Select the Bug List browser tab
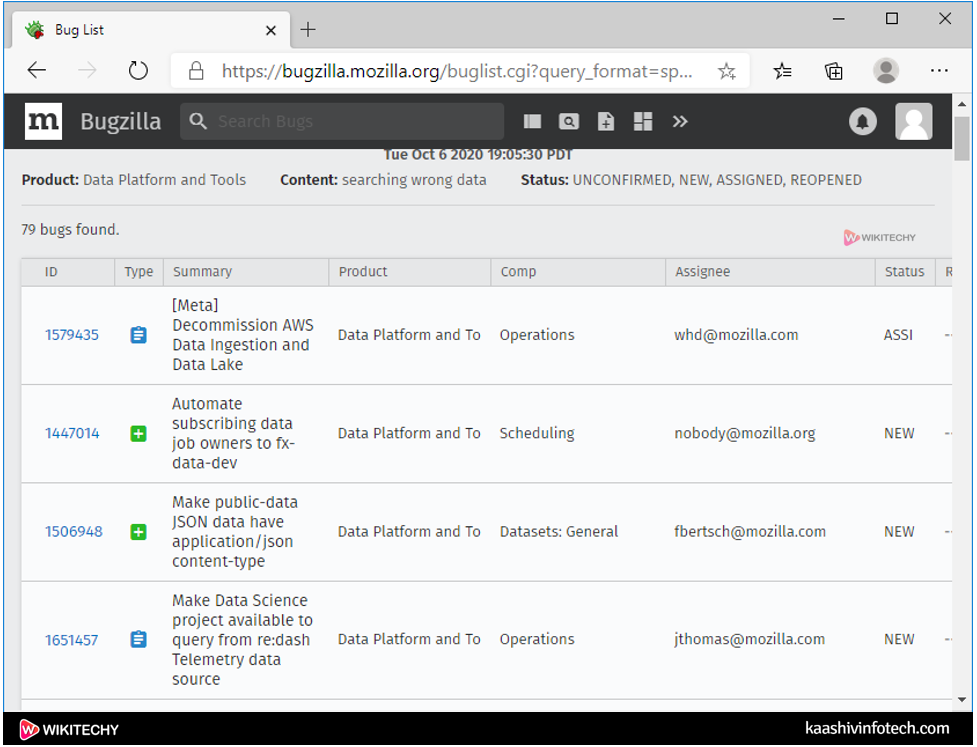 pos(140,30)
